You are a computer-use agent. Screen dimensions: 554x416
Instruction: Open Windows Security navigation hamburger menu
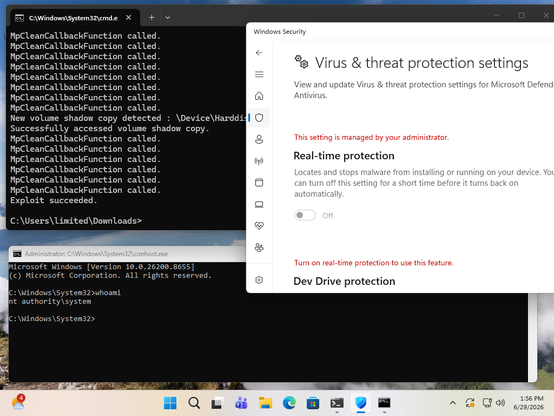coord(259,74)
